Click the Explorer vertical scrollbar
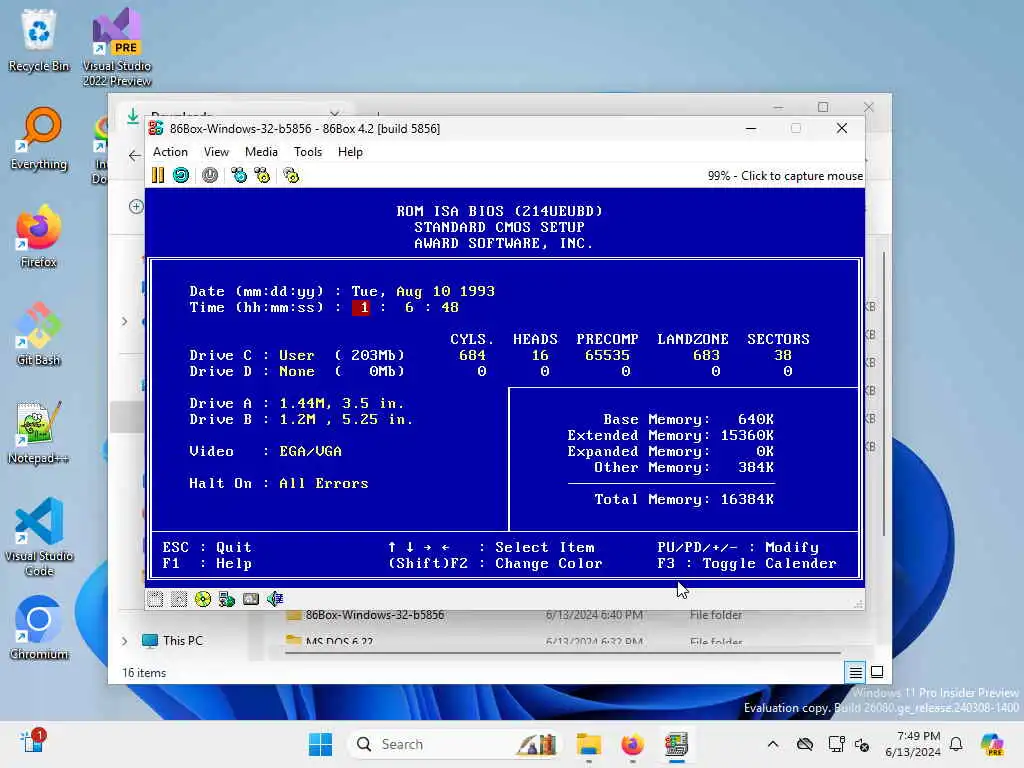The height and width of the screenshot is (768, 1024). (884, 394)
